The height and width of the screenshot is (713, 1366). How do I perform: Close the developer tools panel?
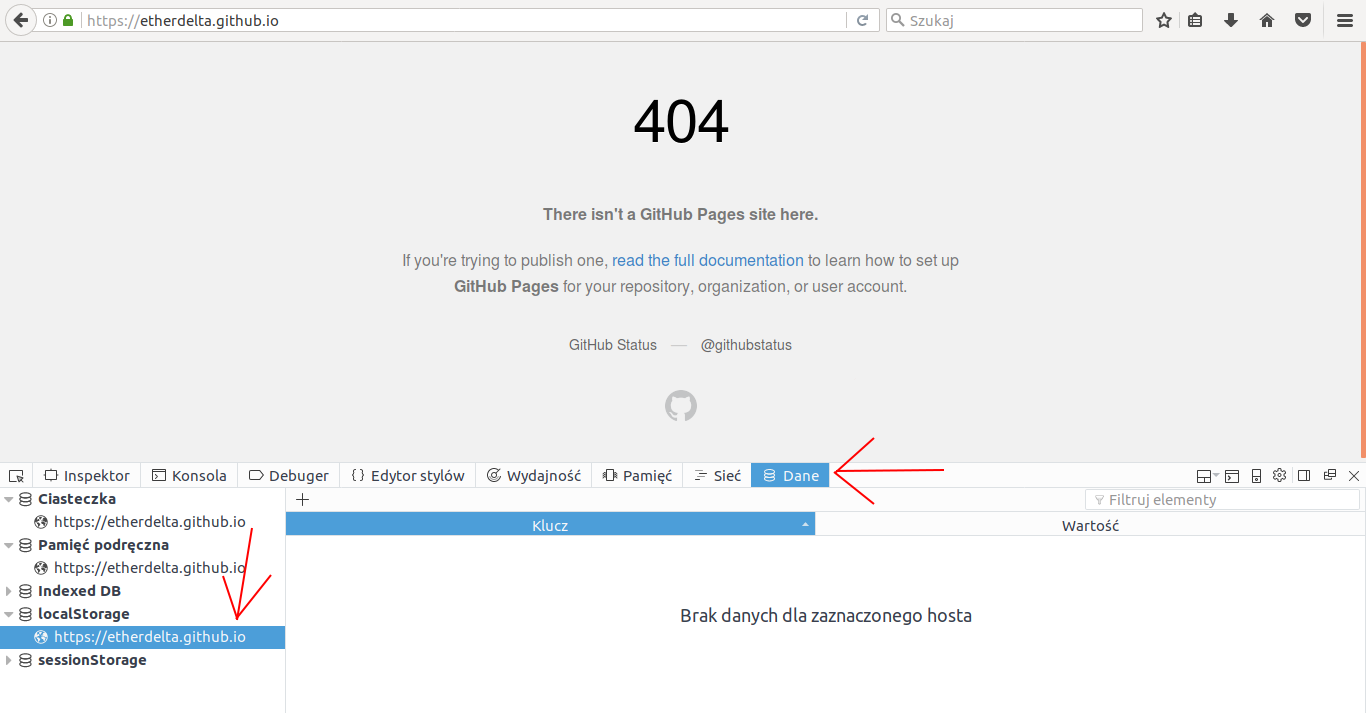[x=1354, y=476]
